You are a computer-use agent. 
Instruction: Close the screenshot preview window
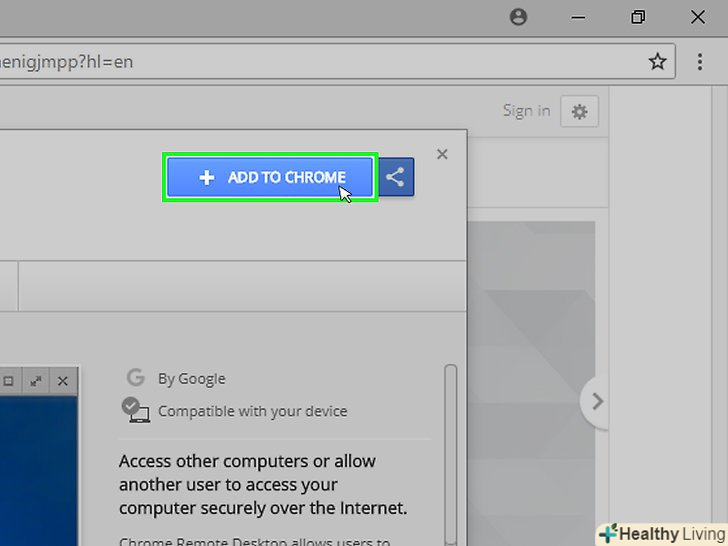(63, 382)
